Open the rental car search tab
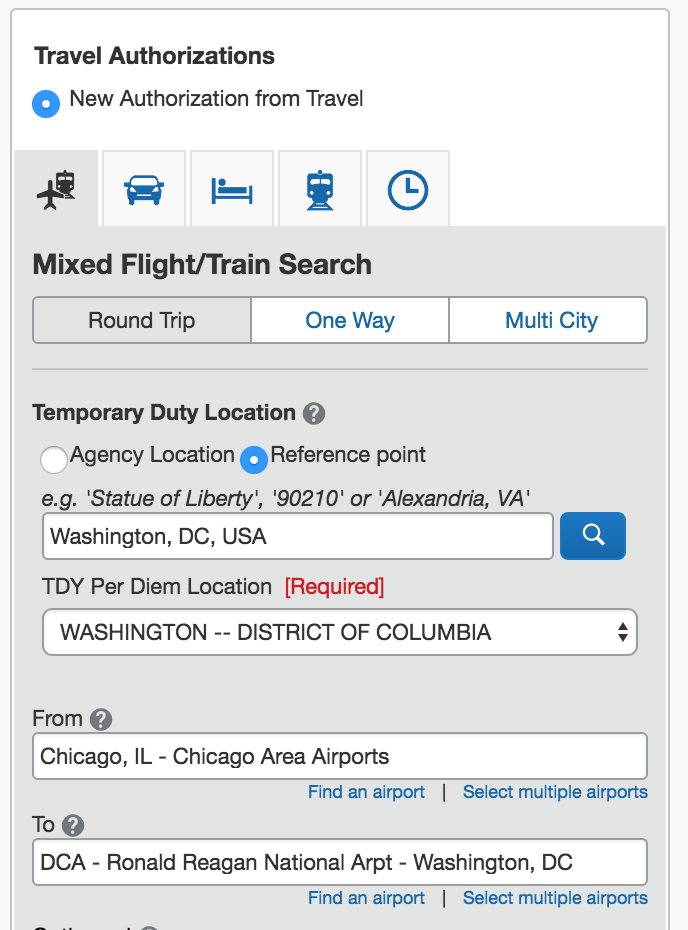 [x=144, y=188]
